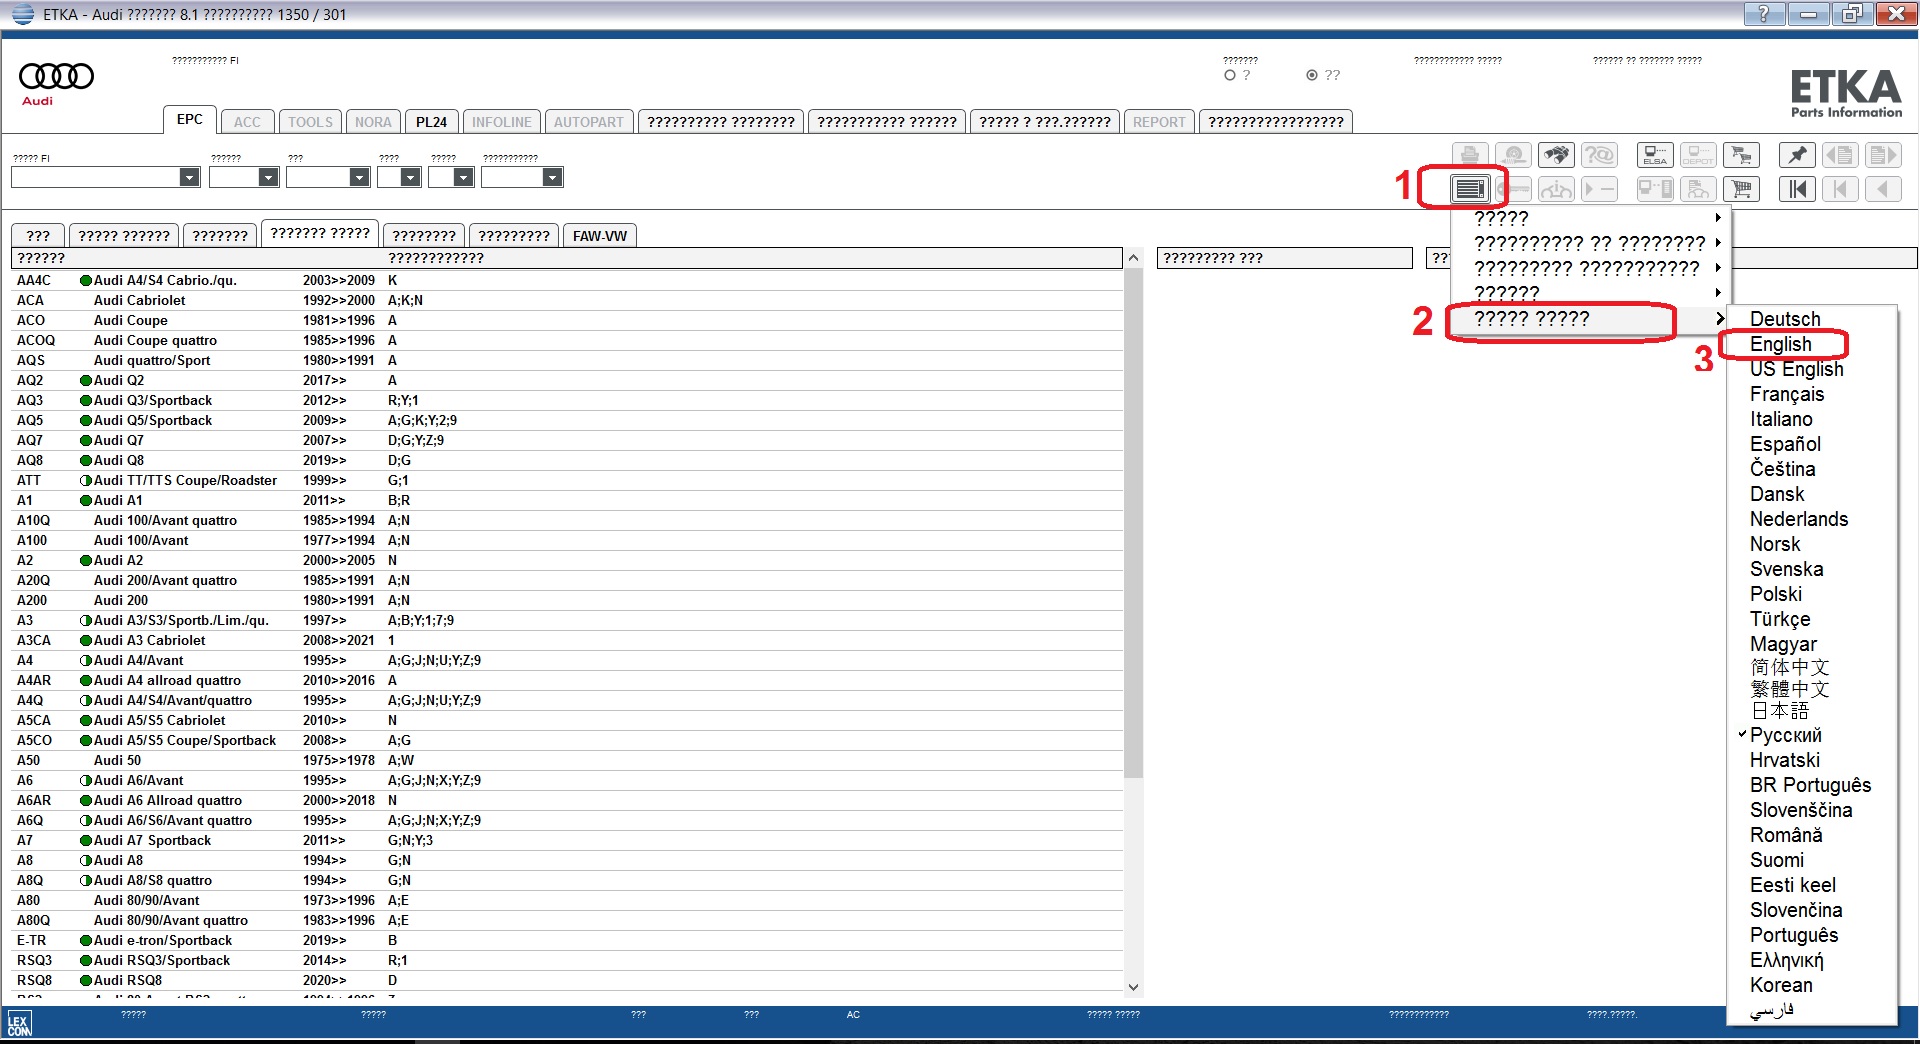This screenshot has height=1044, width=1920.
Task: Click the model list scrollbar thumb
Action: (1133, 523)
